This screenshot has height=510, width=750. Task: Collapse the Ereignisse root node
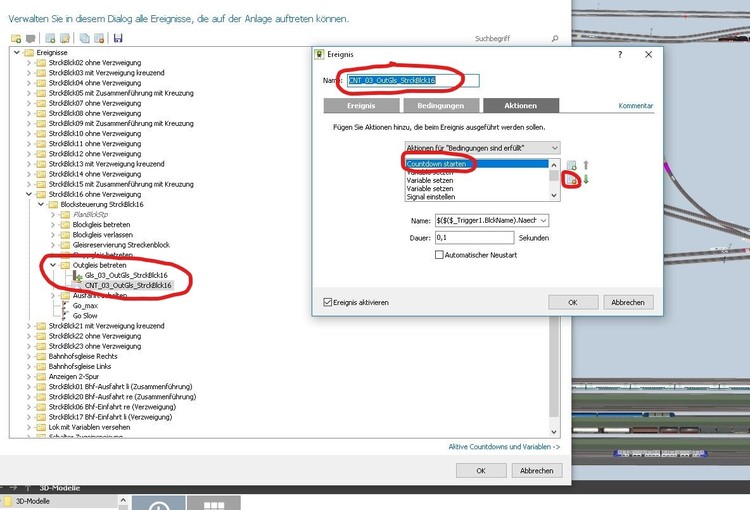17,53
